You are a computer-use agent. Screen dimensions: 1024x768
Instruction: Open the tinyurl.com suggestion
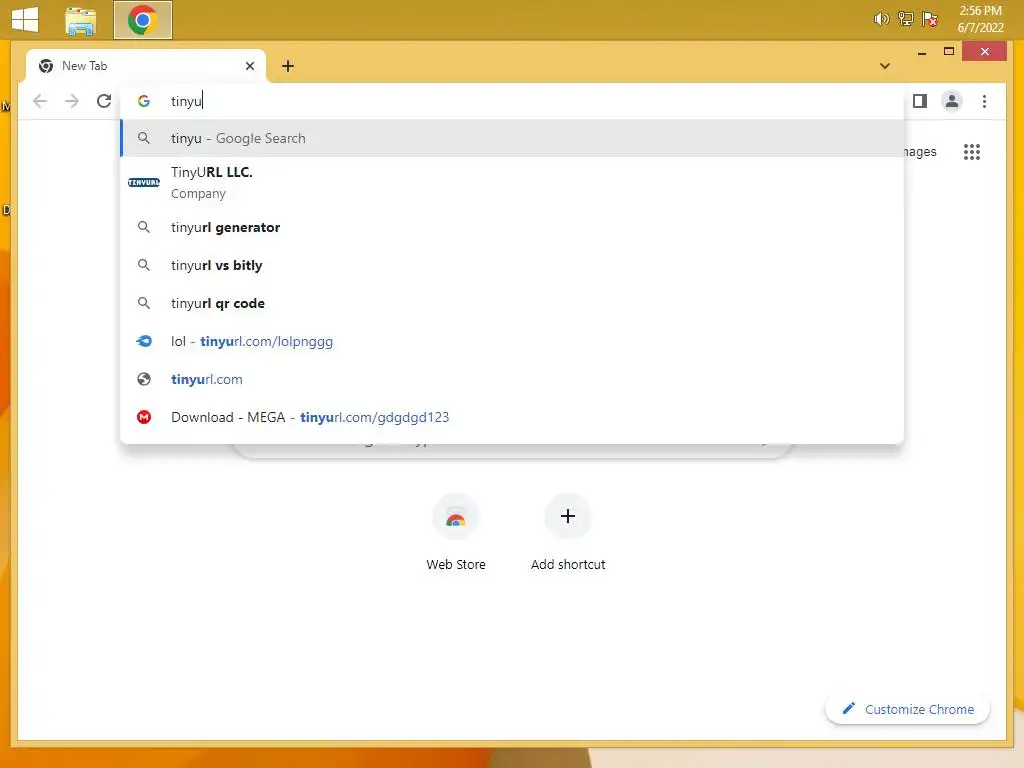512,379
